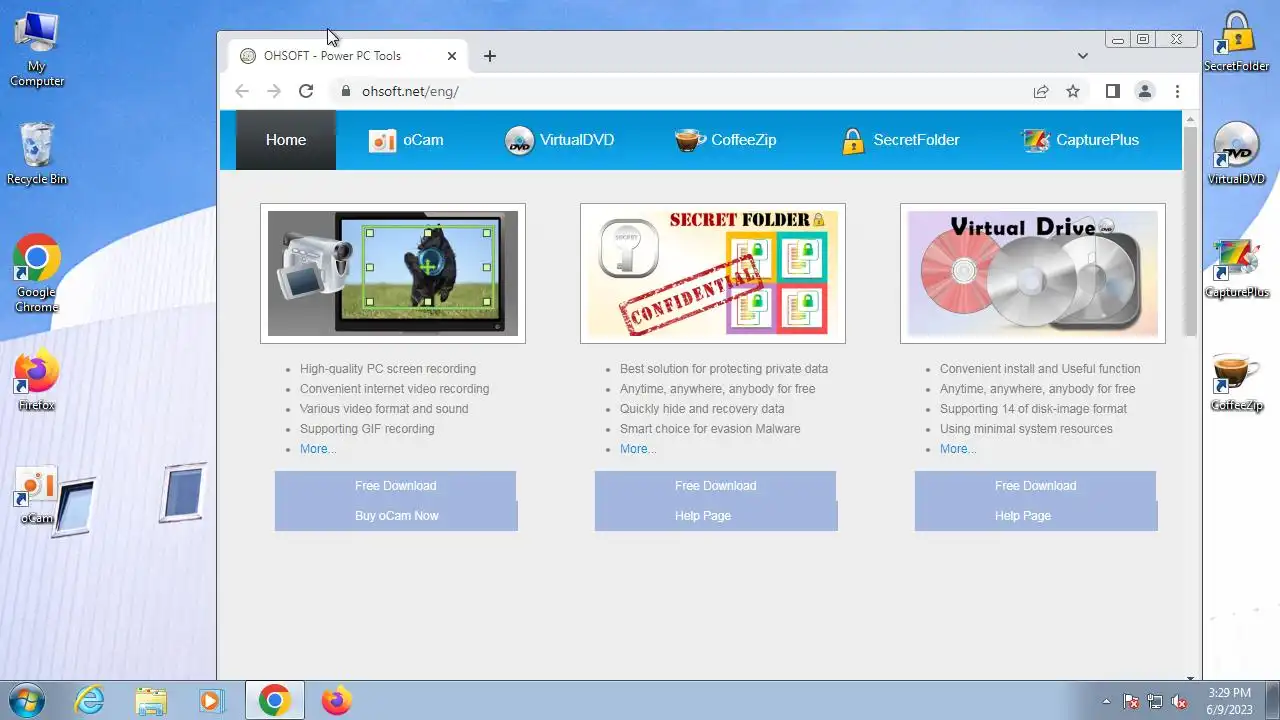Toggle the Chrome side panel
Image resolution: width=1280 pixels, height=720 pixels.
click(x=1112, y=91)
